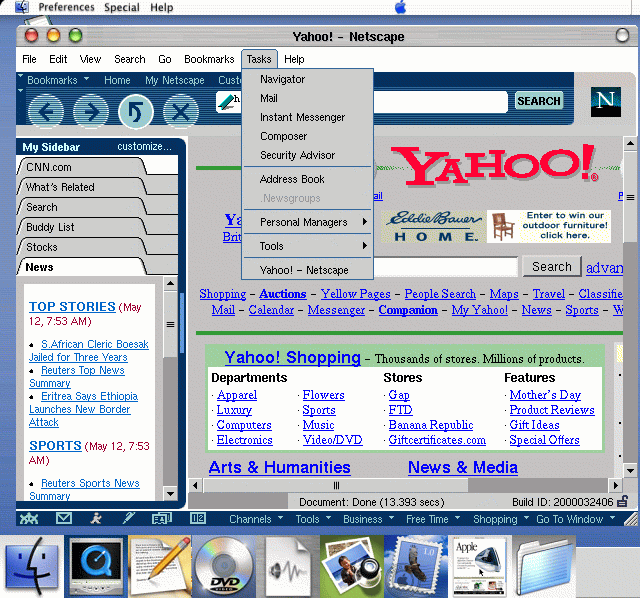Click the Navigator icon in status bar
The height and width of the screenshot is (598, 640).
(x=29, y=518)
